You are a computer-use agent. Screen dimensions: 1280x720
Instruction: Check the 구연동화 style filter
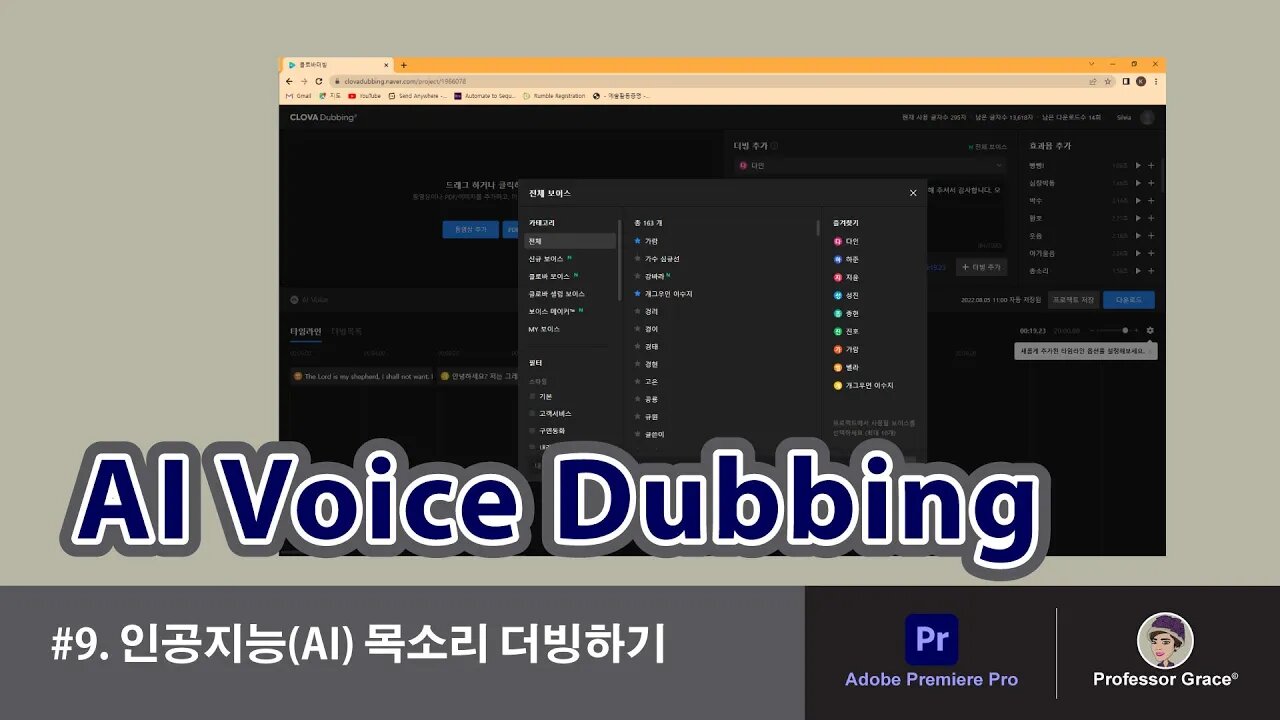[532, 431]
